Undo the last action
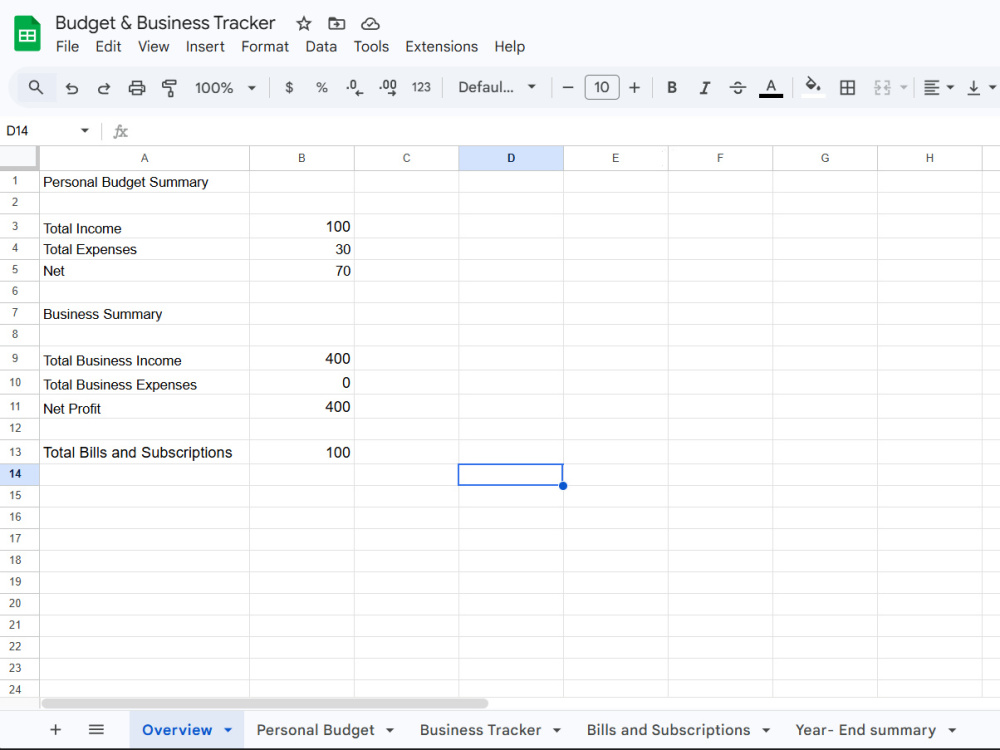This screenshot has width=1000, height=750. [71, 88]
